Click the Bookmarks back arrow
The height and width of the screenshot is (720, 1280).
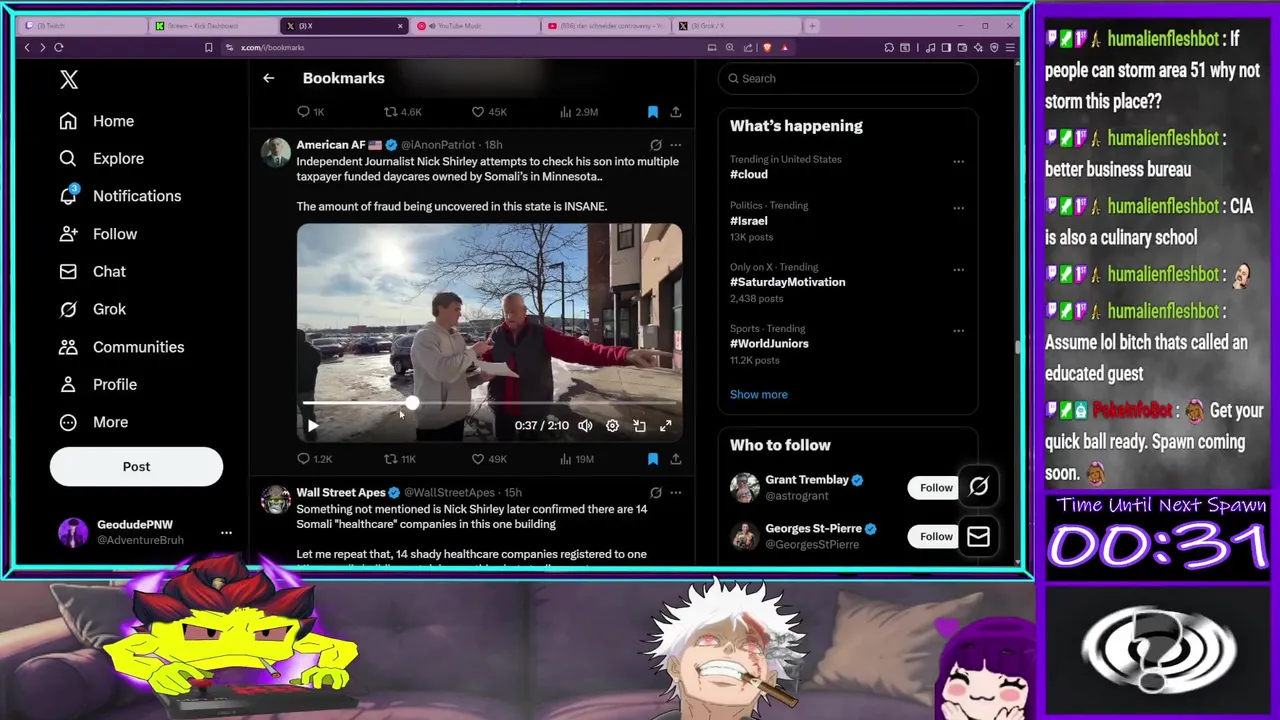point(268,78)
